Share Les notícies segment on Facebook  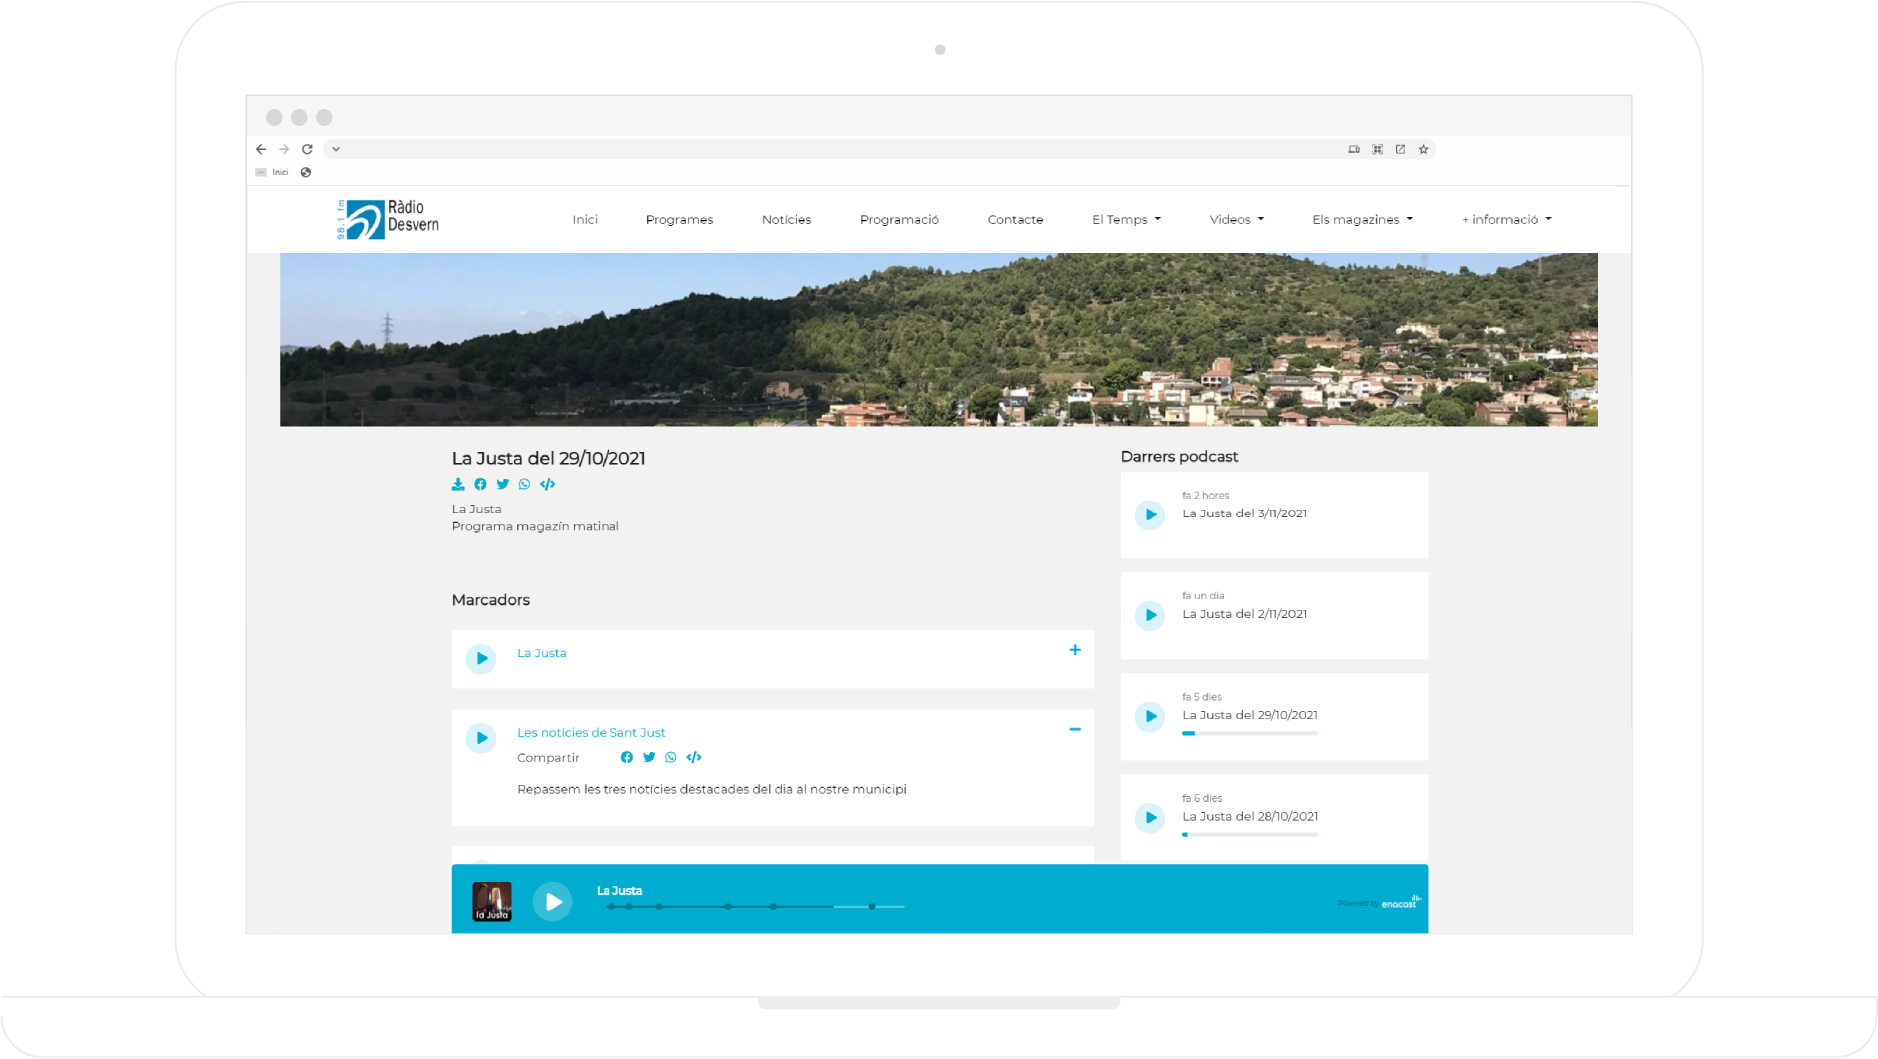[x=626, y=758]
